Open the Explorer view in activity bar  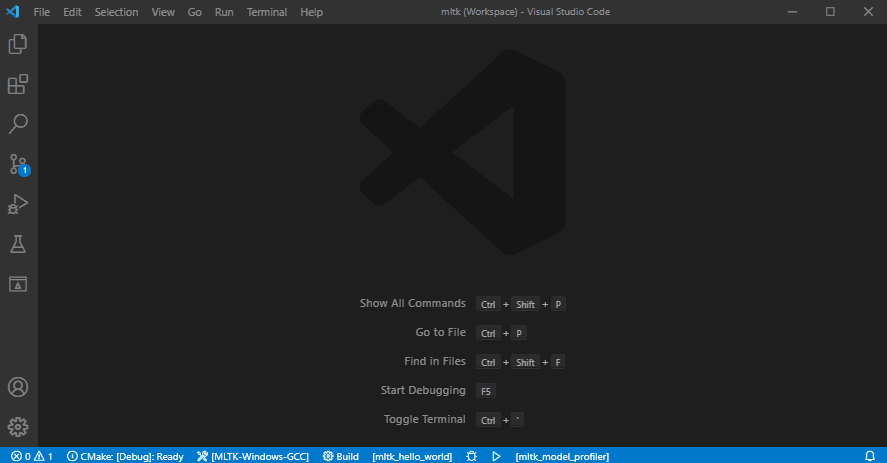pyautogui.click(x=18, y=44)
